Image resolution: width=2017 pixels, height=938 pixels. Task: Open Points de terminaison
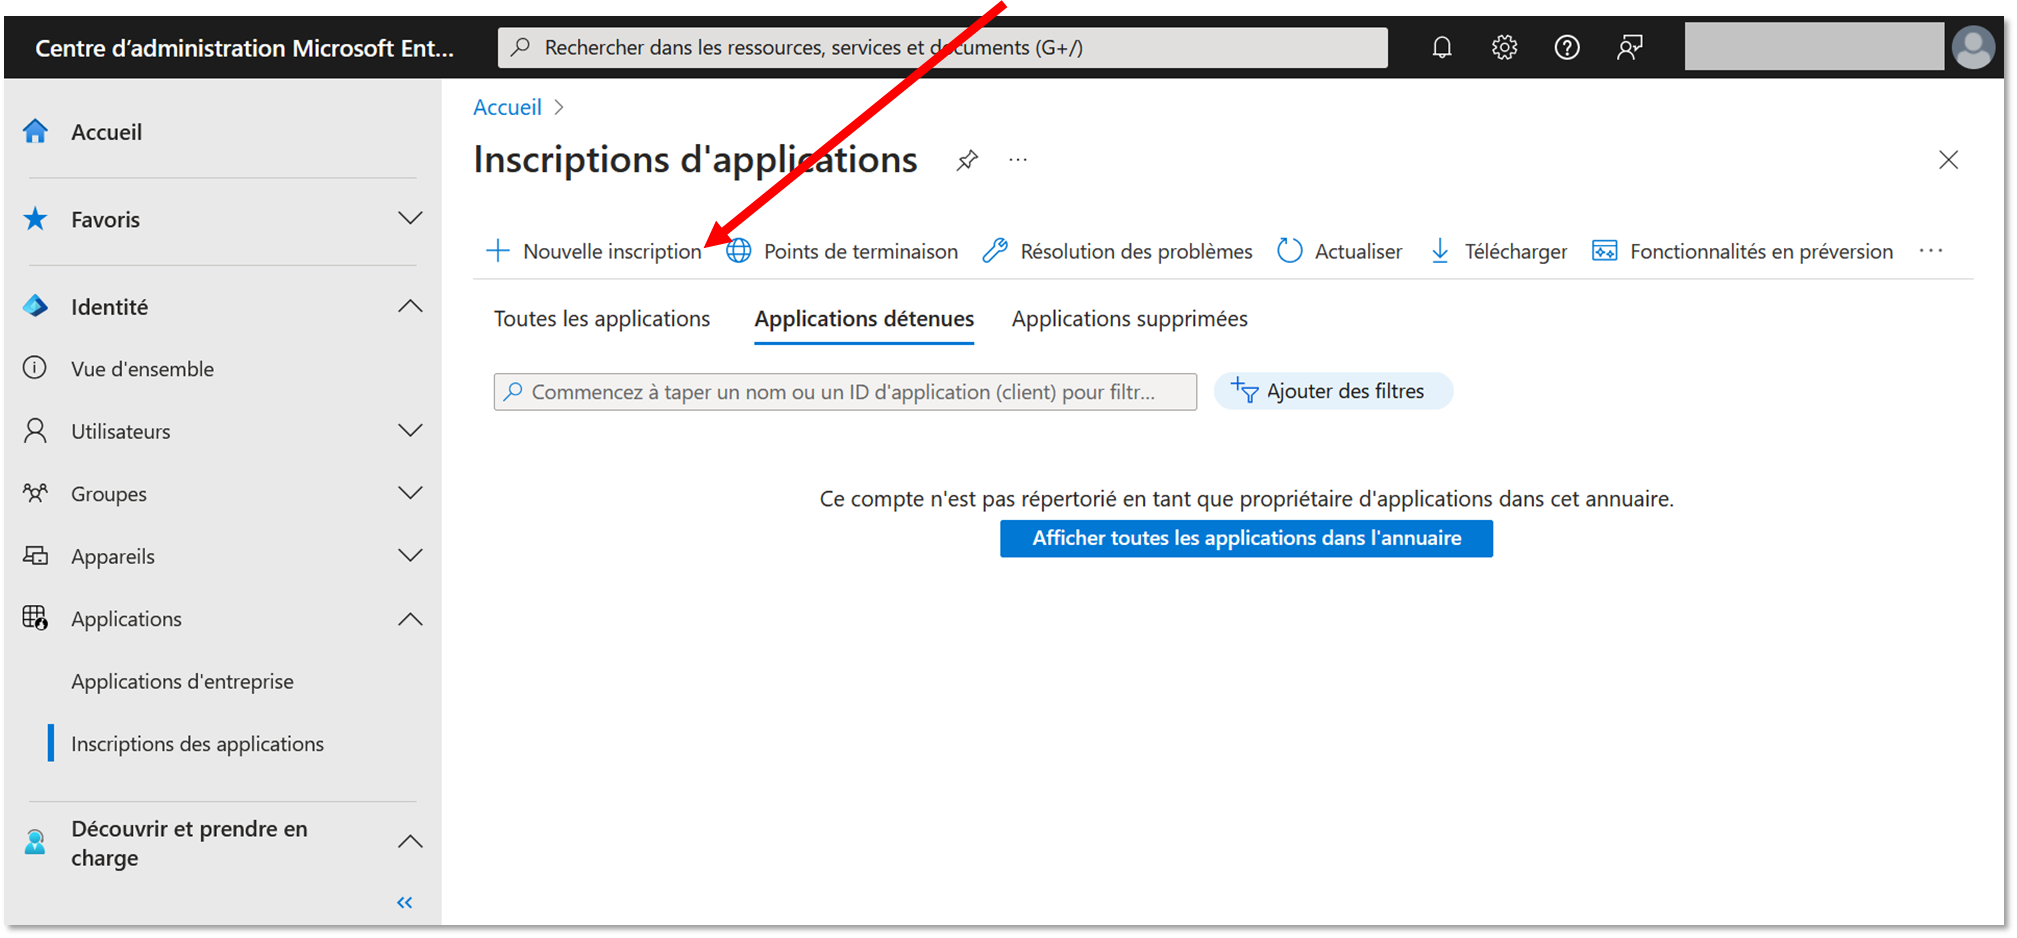coord(842,251)
